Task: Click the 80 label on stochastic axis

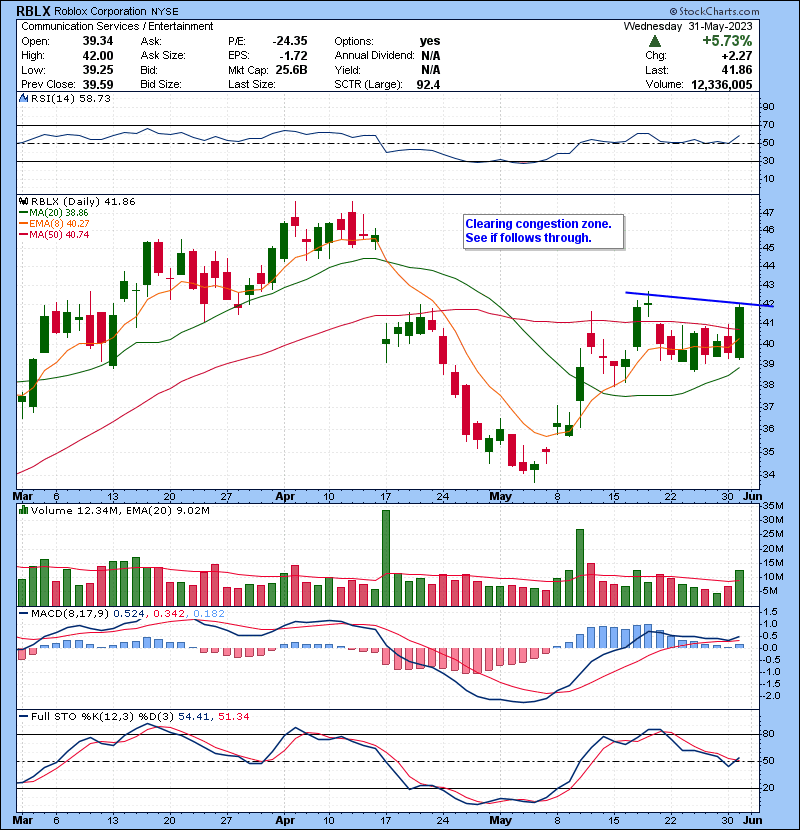Action: (768, 734)
